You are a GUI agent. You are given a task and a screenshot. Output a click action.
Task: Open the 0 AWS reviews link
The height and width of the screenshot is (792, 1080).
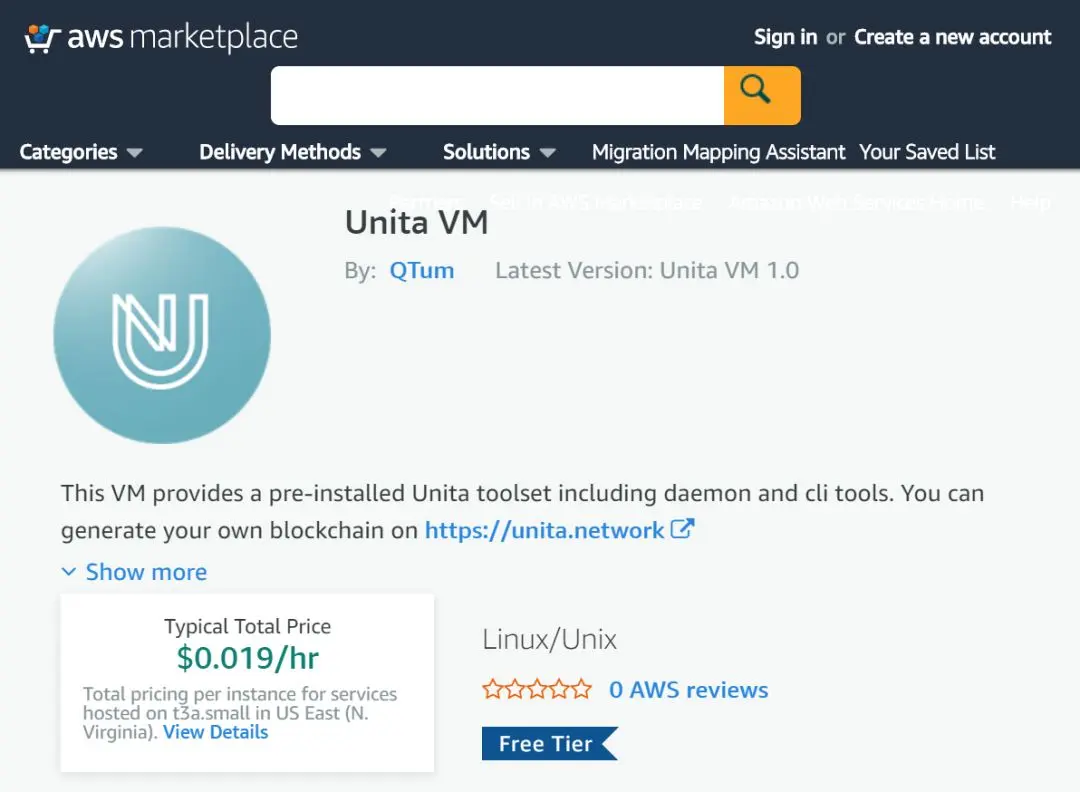[688, 690]
